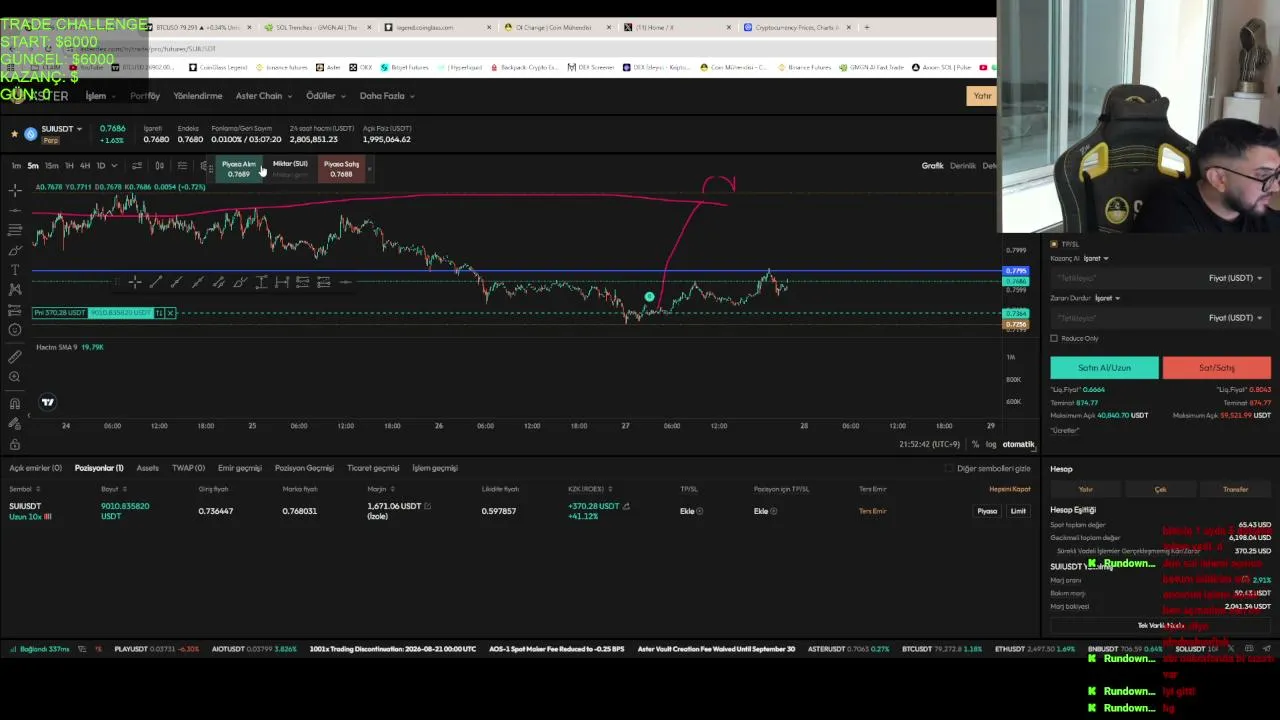Screen dimensions: 1280x720
Task: Select the 4H timeframe
Action: click(85, 166)
